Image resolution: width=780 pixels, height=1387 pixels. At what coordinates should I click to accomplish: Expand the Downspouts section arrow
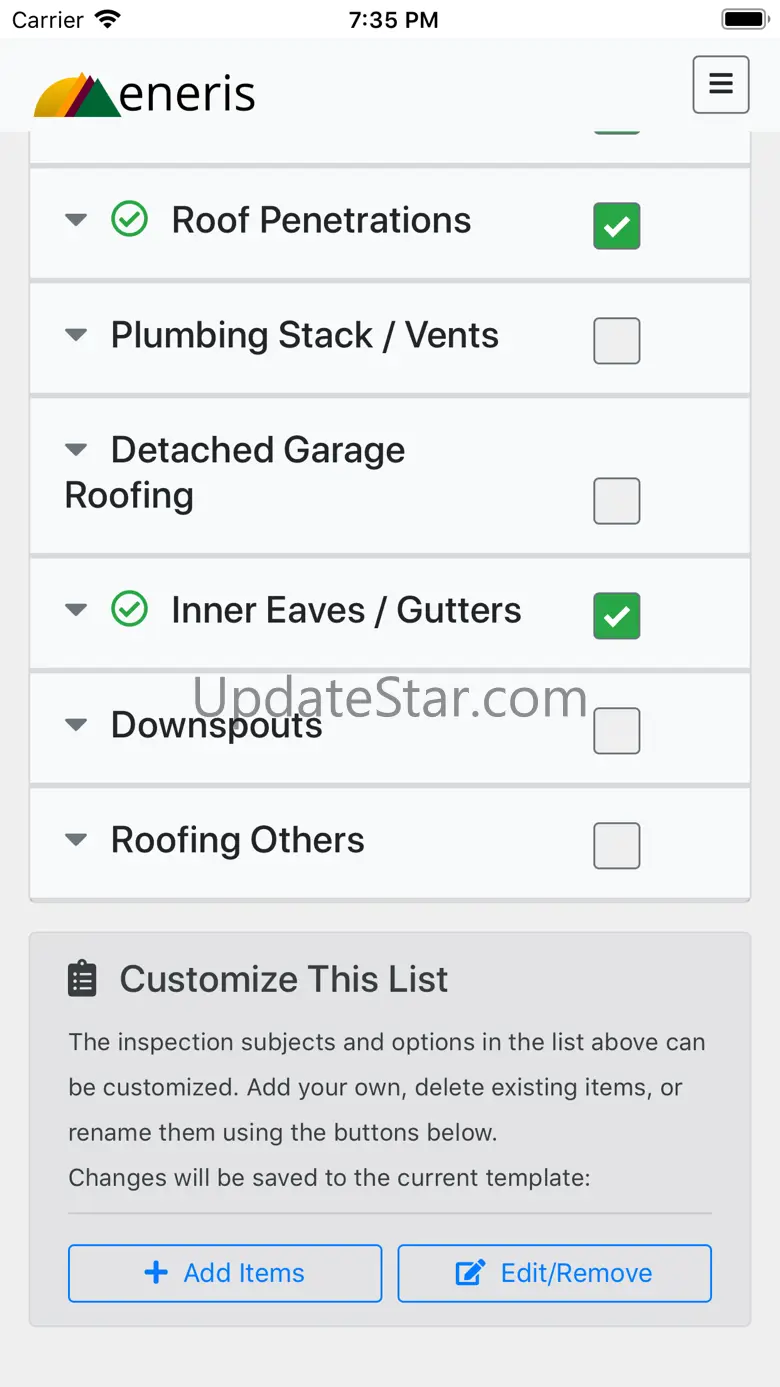76,725
